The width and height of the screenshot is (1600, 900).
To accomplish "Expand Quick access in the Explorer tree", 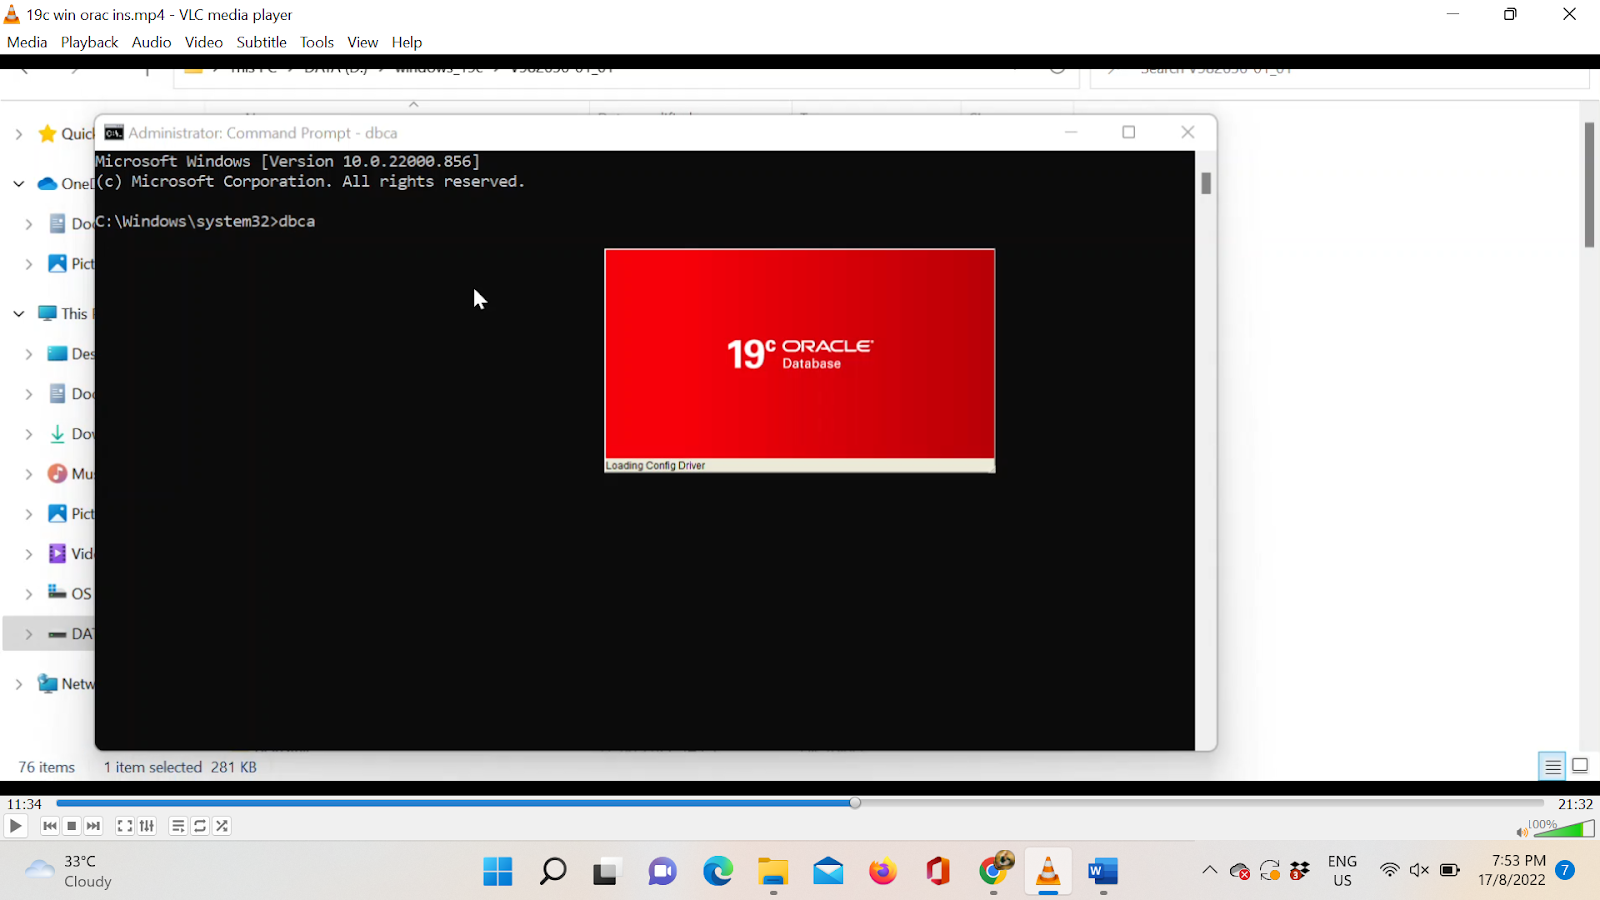I will click(x=19, y=134).
